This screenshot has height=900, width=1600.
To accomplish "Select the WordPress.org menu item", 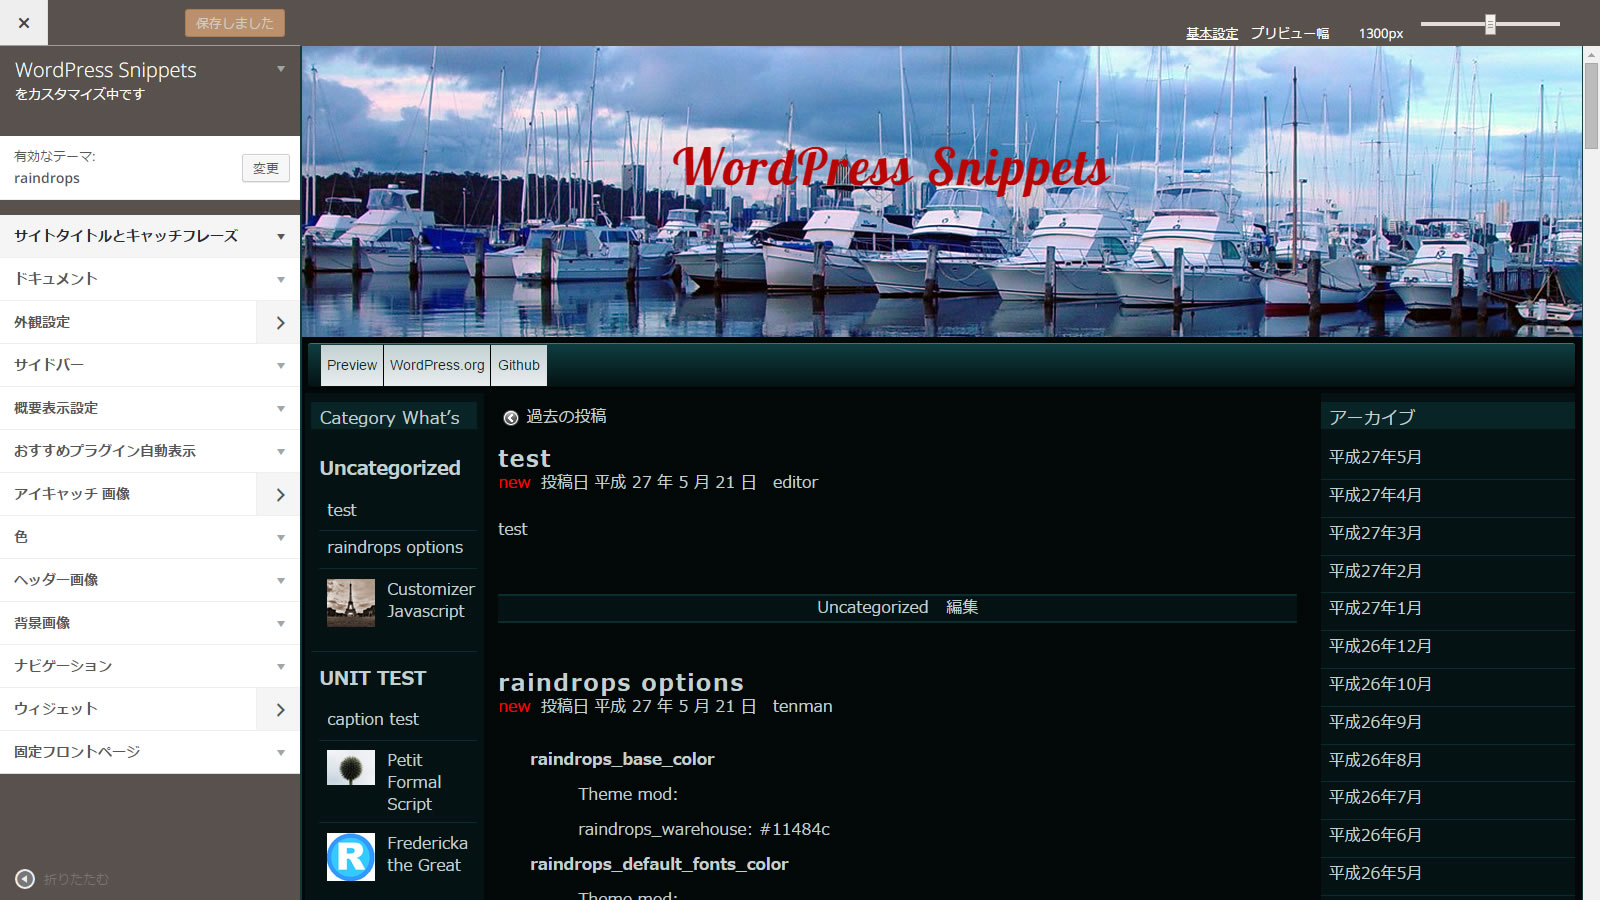I will 437,365.
